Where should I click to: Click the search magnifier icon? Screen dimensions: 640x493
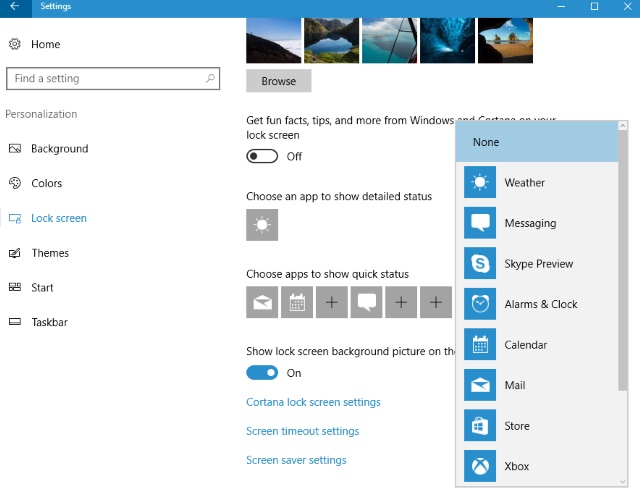tap(210, 78)
